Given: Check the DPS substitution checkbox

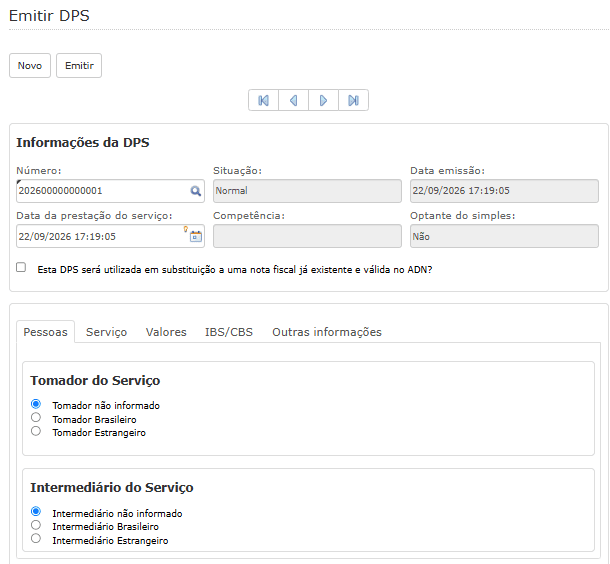Looking at the screenshot, I should click(x=21, y=267).
